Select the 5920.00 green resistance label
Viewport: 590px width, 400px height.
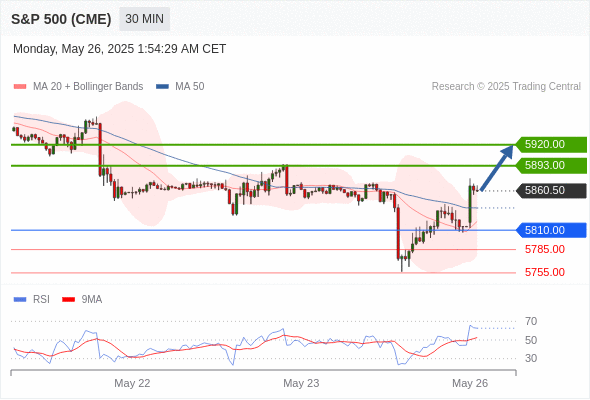551,144
